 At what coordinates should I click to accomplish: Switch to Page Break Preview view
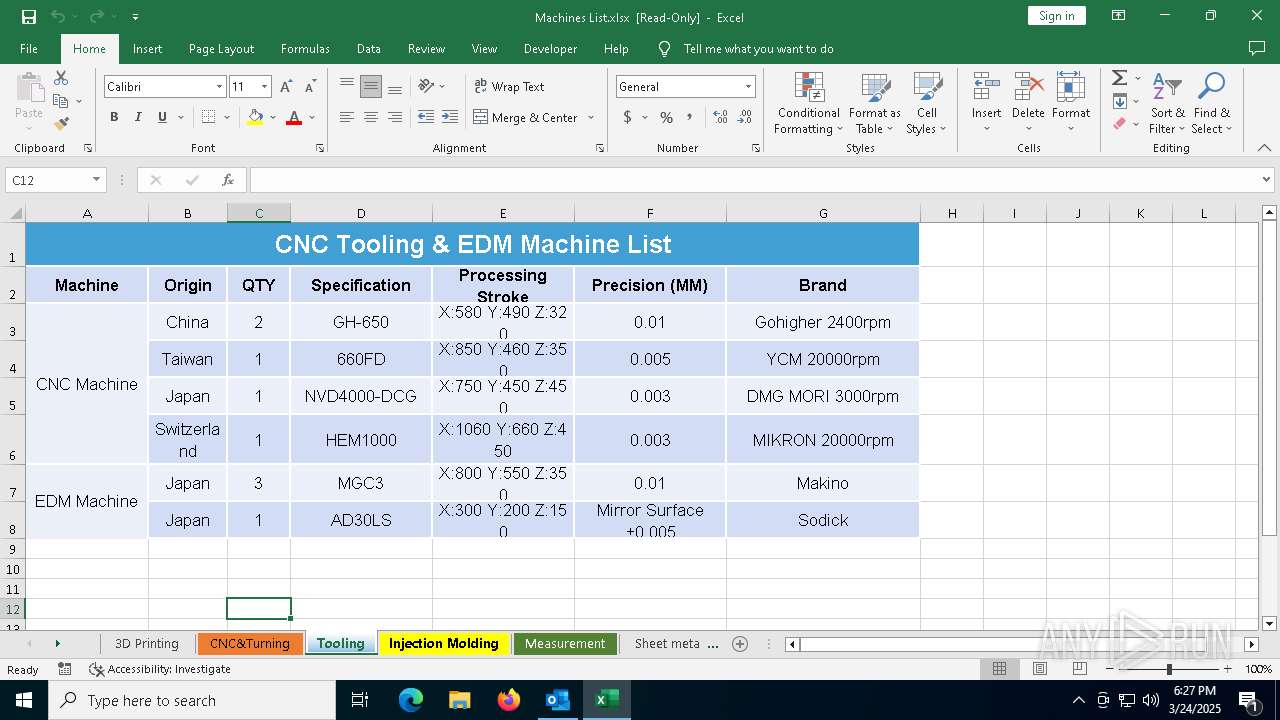1080,669
